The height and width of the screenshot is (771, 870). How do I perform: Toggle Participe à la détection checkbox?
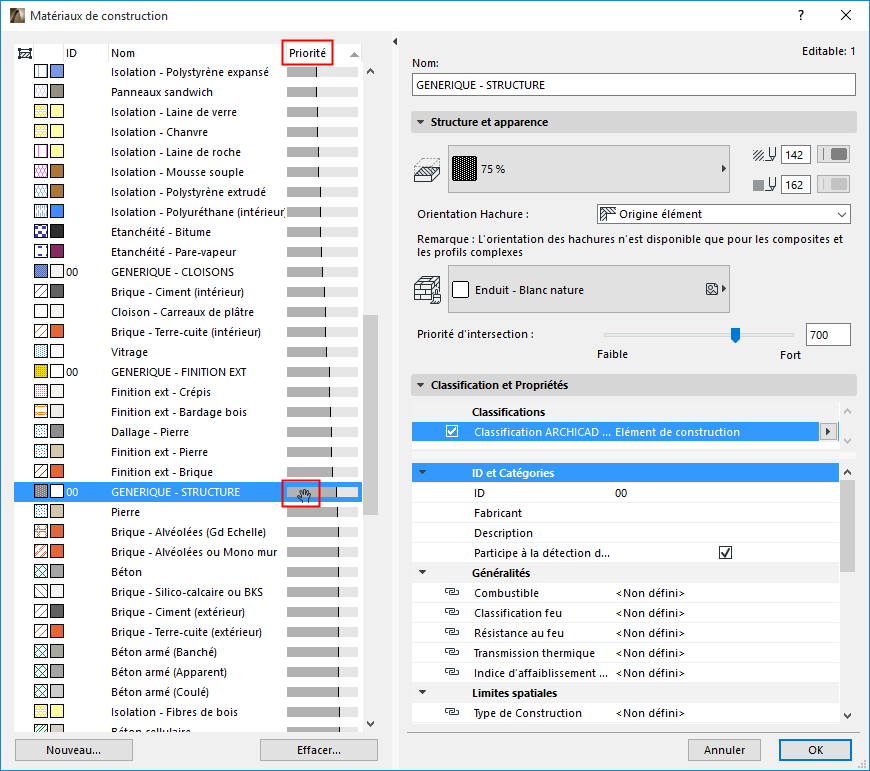tap(725, 552)
